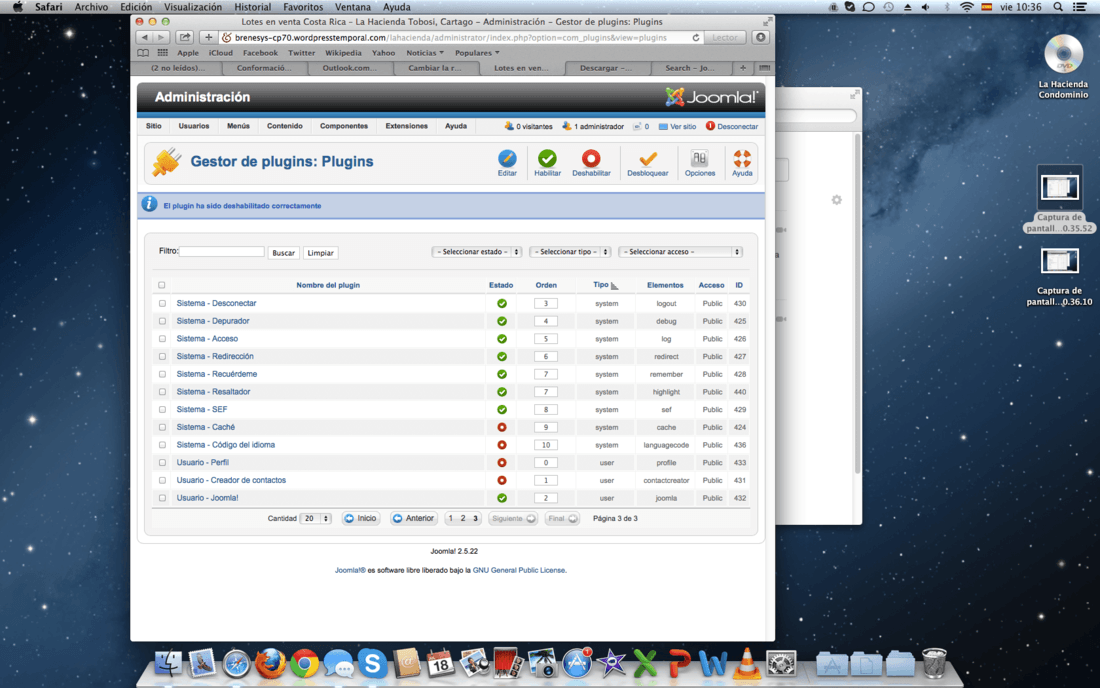Open the Seleccionar acceso dropdown
The height and width of the screenshot is (688, 1100).
(x=680, y=252)
